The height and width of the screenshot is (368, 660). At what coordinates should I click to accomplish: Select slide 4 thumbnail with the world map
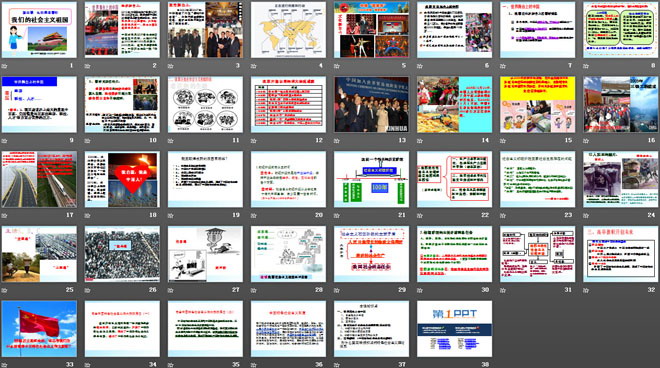(x=288, y=30)
